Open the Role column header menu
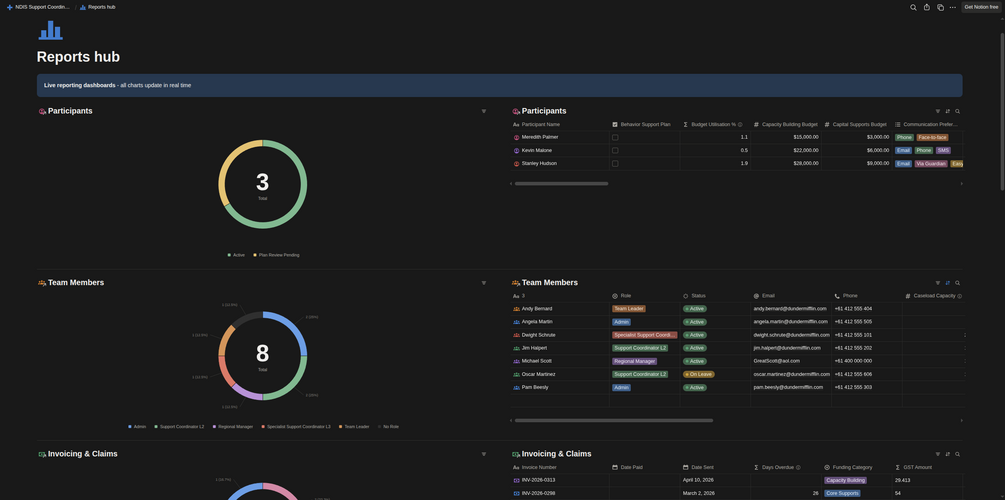This screenshot has width=1005, height=500. (x=644, y=296)
